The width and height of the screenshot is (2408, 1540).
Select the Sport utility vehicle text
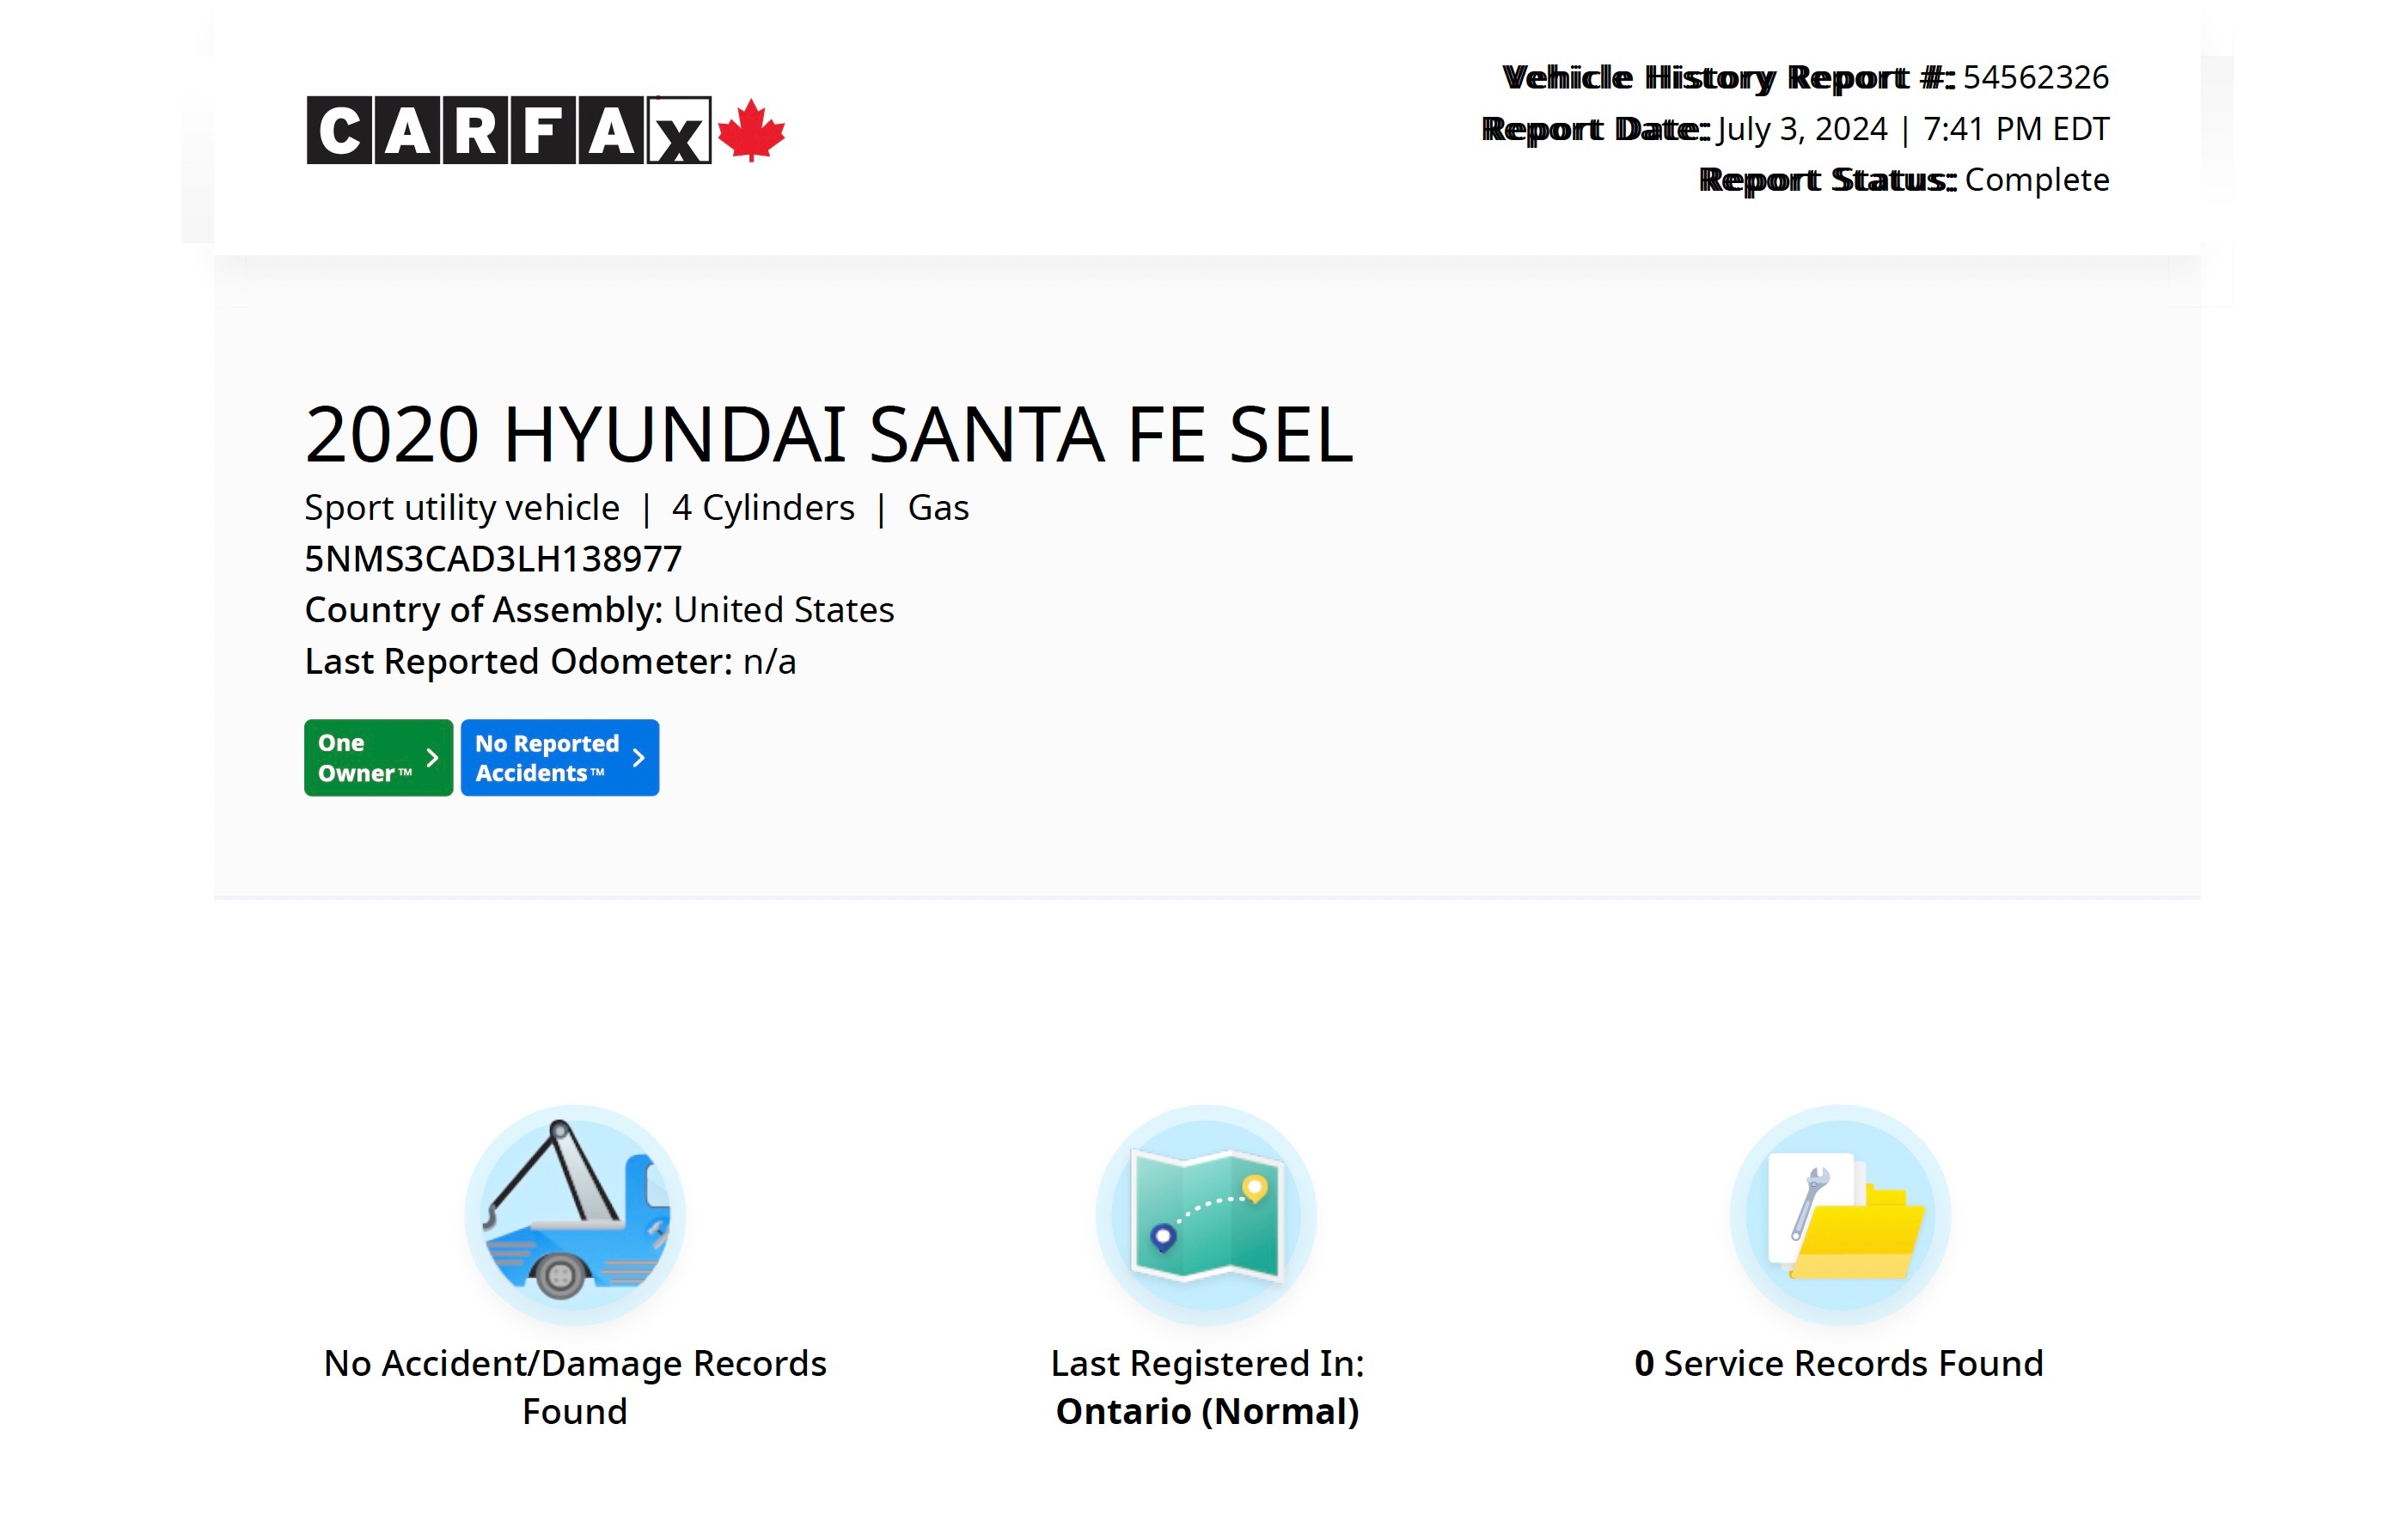(x=462, y=508)
